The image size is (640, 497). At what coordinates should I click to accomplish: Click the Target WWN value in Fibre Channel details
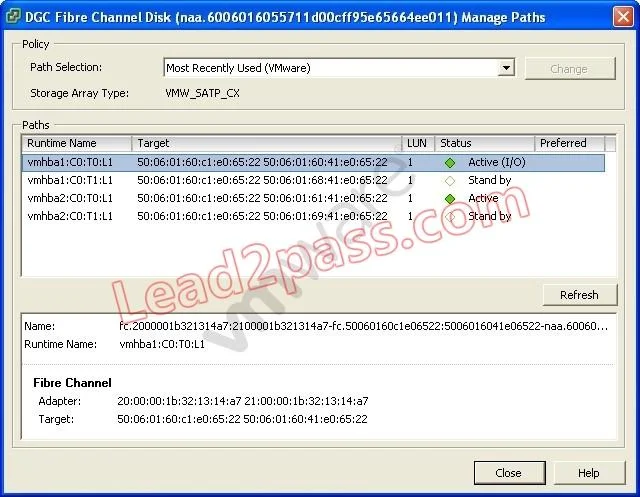(242, 419)
